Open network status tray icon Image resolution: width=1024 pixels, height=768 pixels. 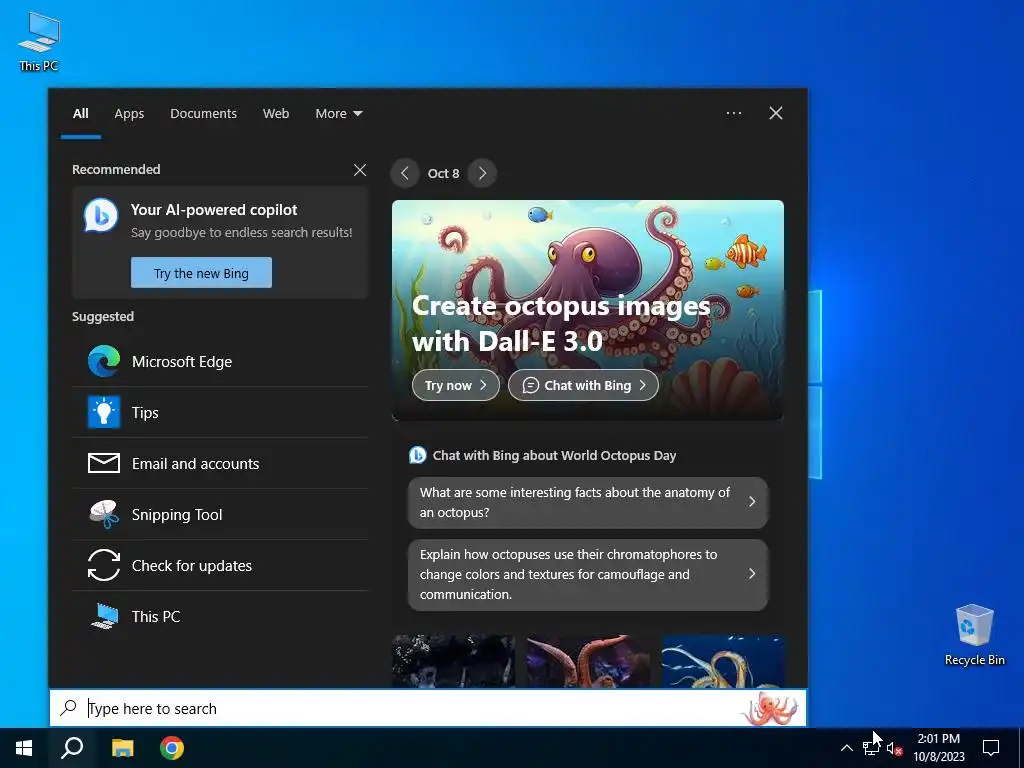870,748
